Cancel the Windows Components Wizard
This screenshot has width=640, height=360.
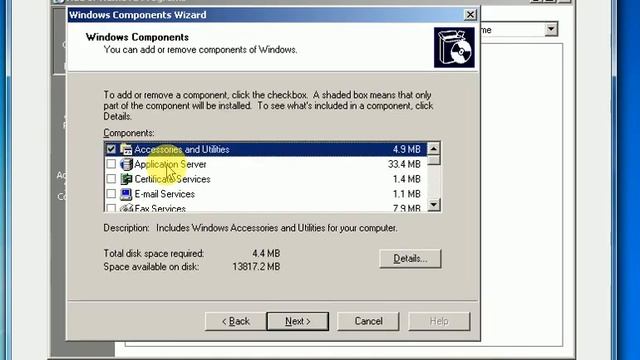(x=368, y=322)
